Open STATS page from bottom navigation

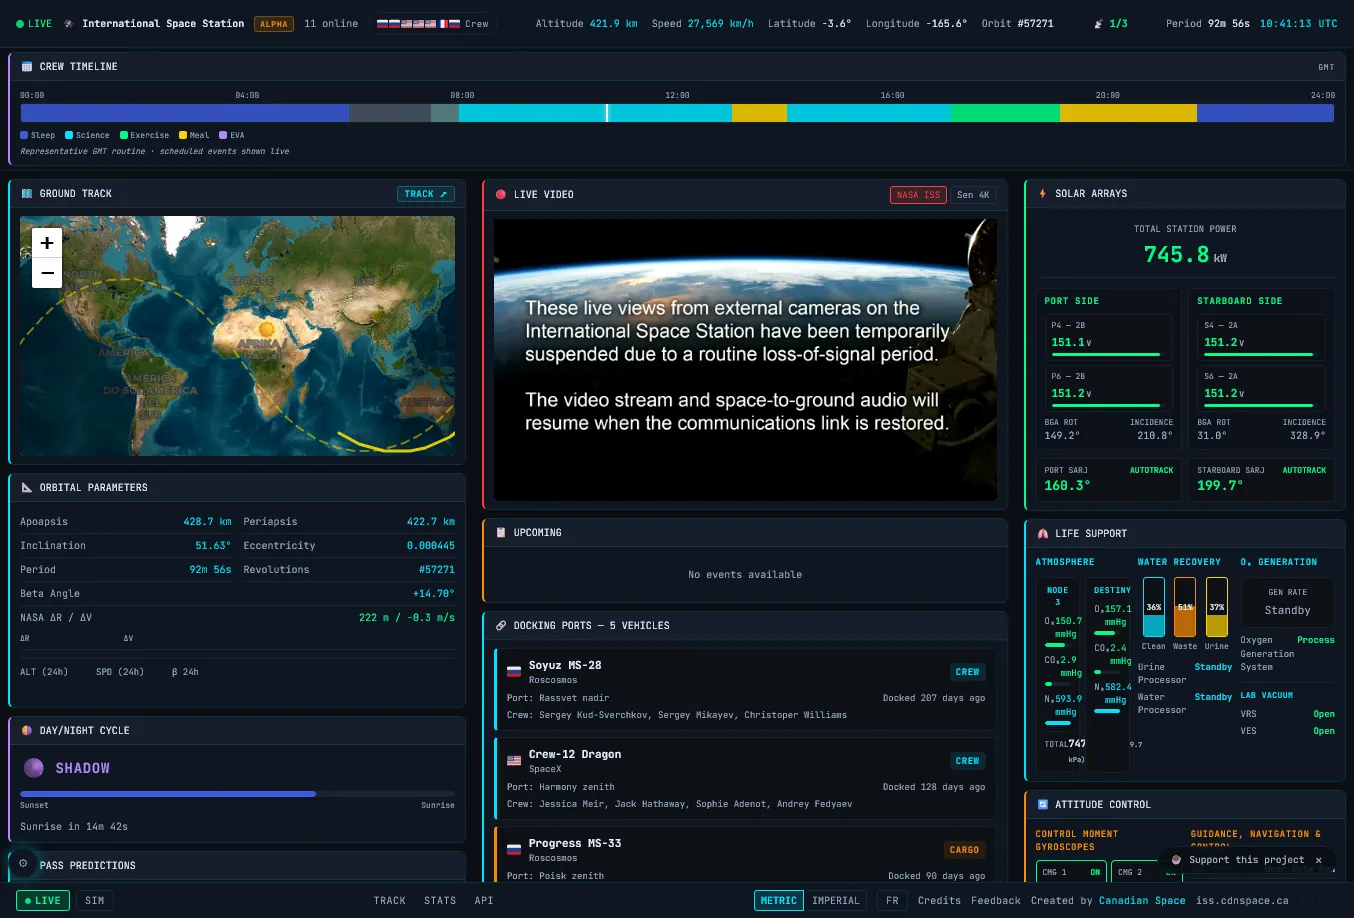pos(440,900)
